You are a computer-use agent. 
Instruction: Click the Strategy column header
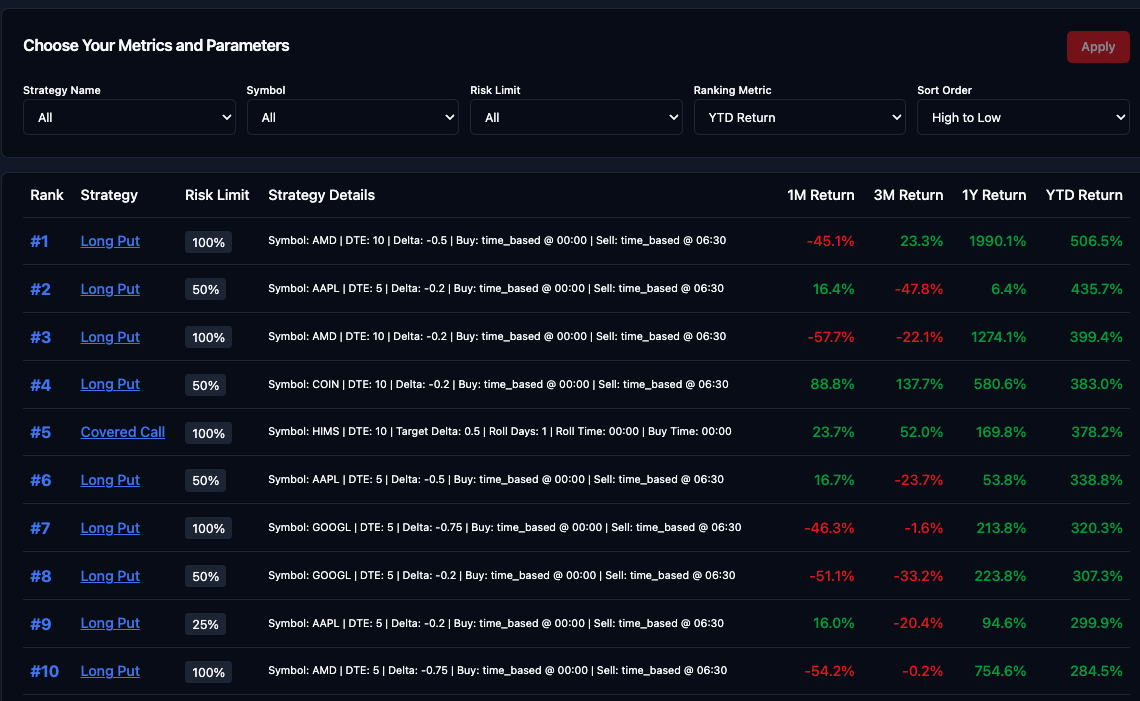point(109,195)
